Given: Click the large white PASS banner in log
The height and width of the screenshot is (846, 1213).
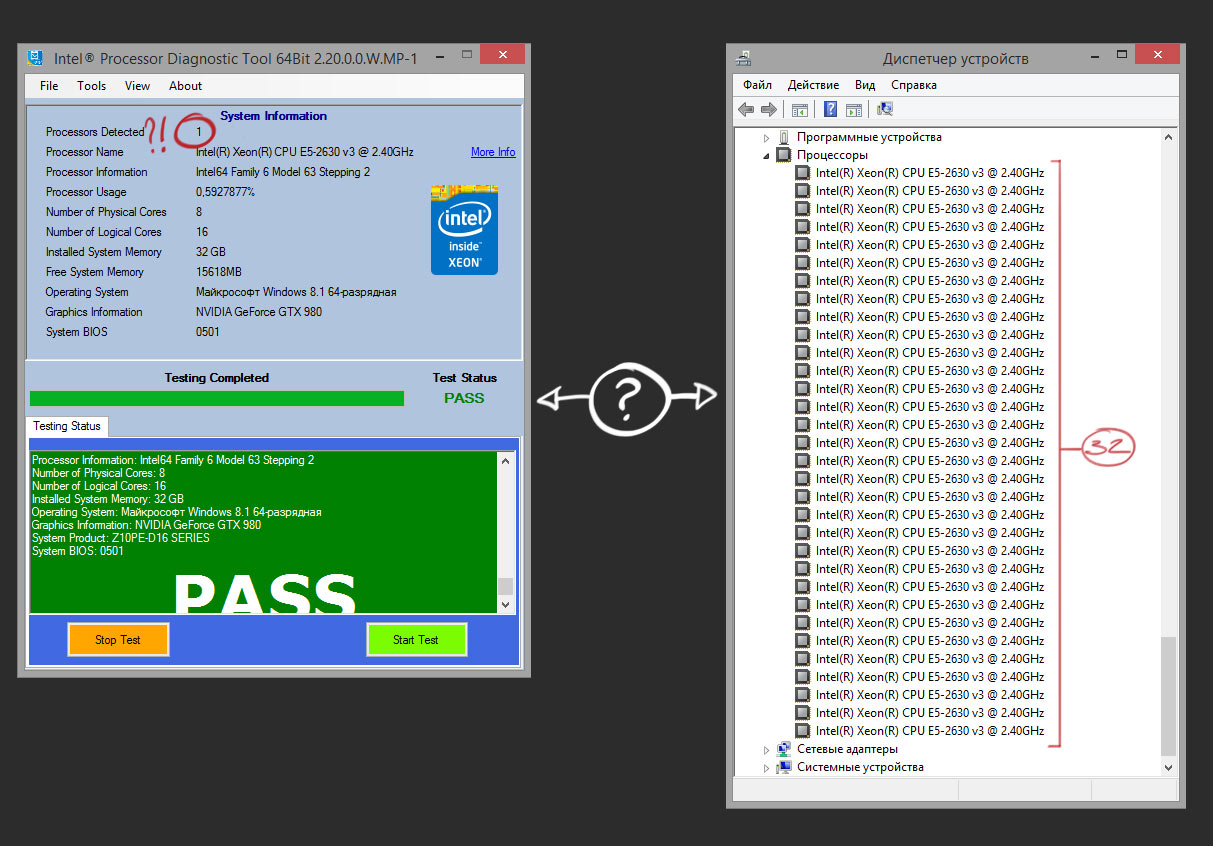Looking at the screenshot, I should coord(265,592).
